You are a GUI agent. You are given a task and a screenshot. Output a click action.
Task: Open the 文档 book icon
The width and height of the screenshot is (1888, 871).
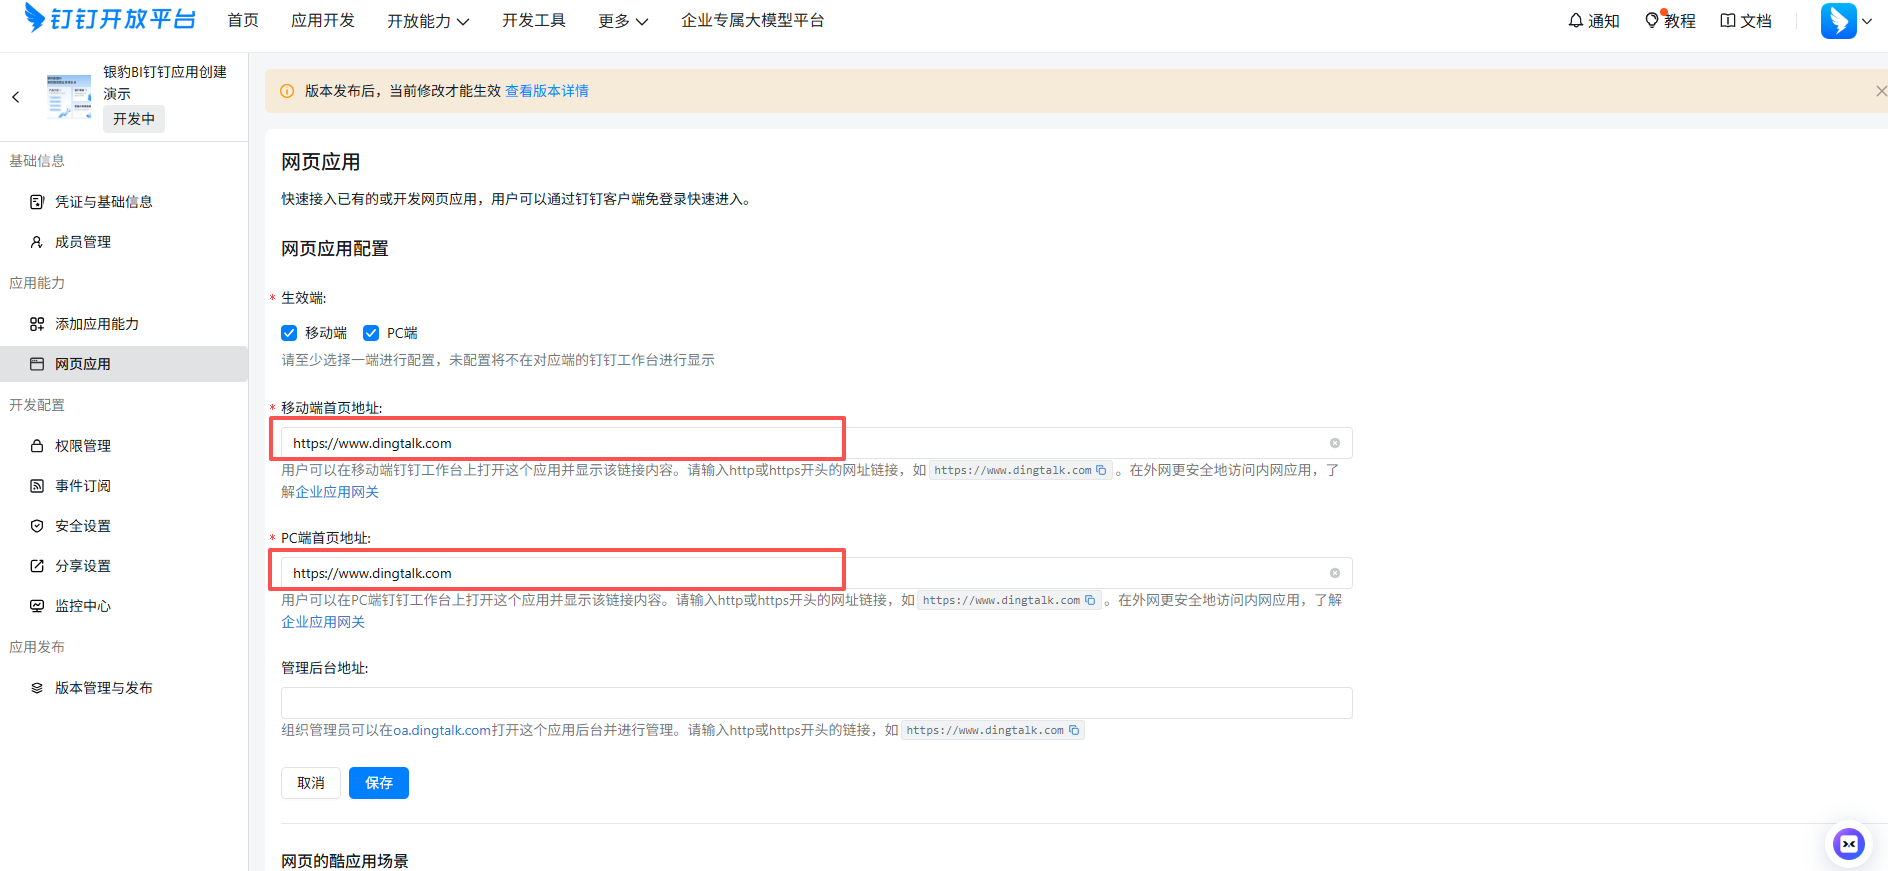[x=1728, y=21]
